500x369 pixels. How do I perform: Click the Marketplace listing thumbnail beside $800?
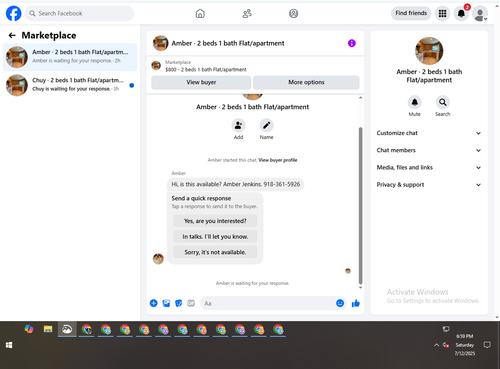point(156,65)
